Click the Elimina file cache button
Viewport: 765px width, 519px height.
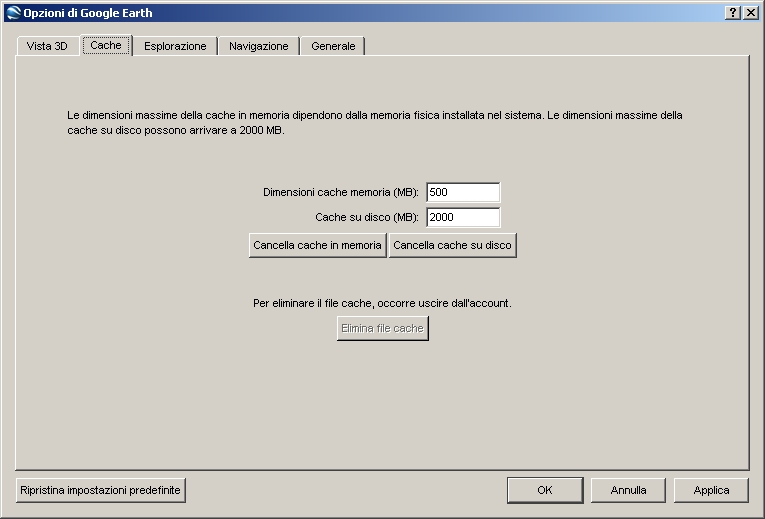(x=382, y=328)
